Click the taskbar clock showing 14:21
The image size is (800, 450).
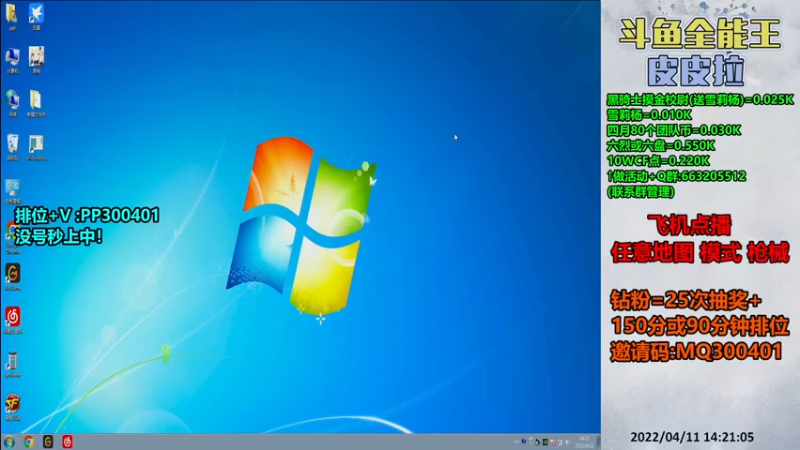click(584, 442)
